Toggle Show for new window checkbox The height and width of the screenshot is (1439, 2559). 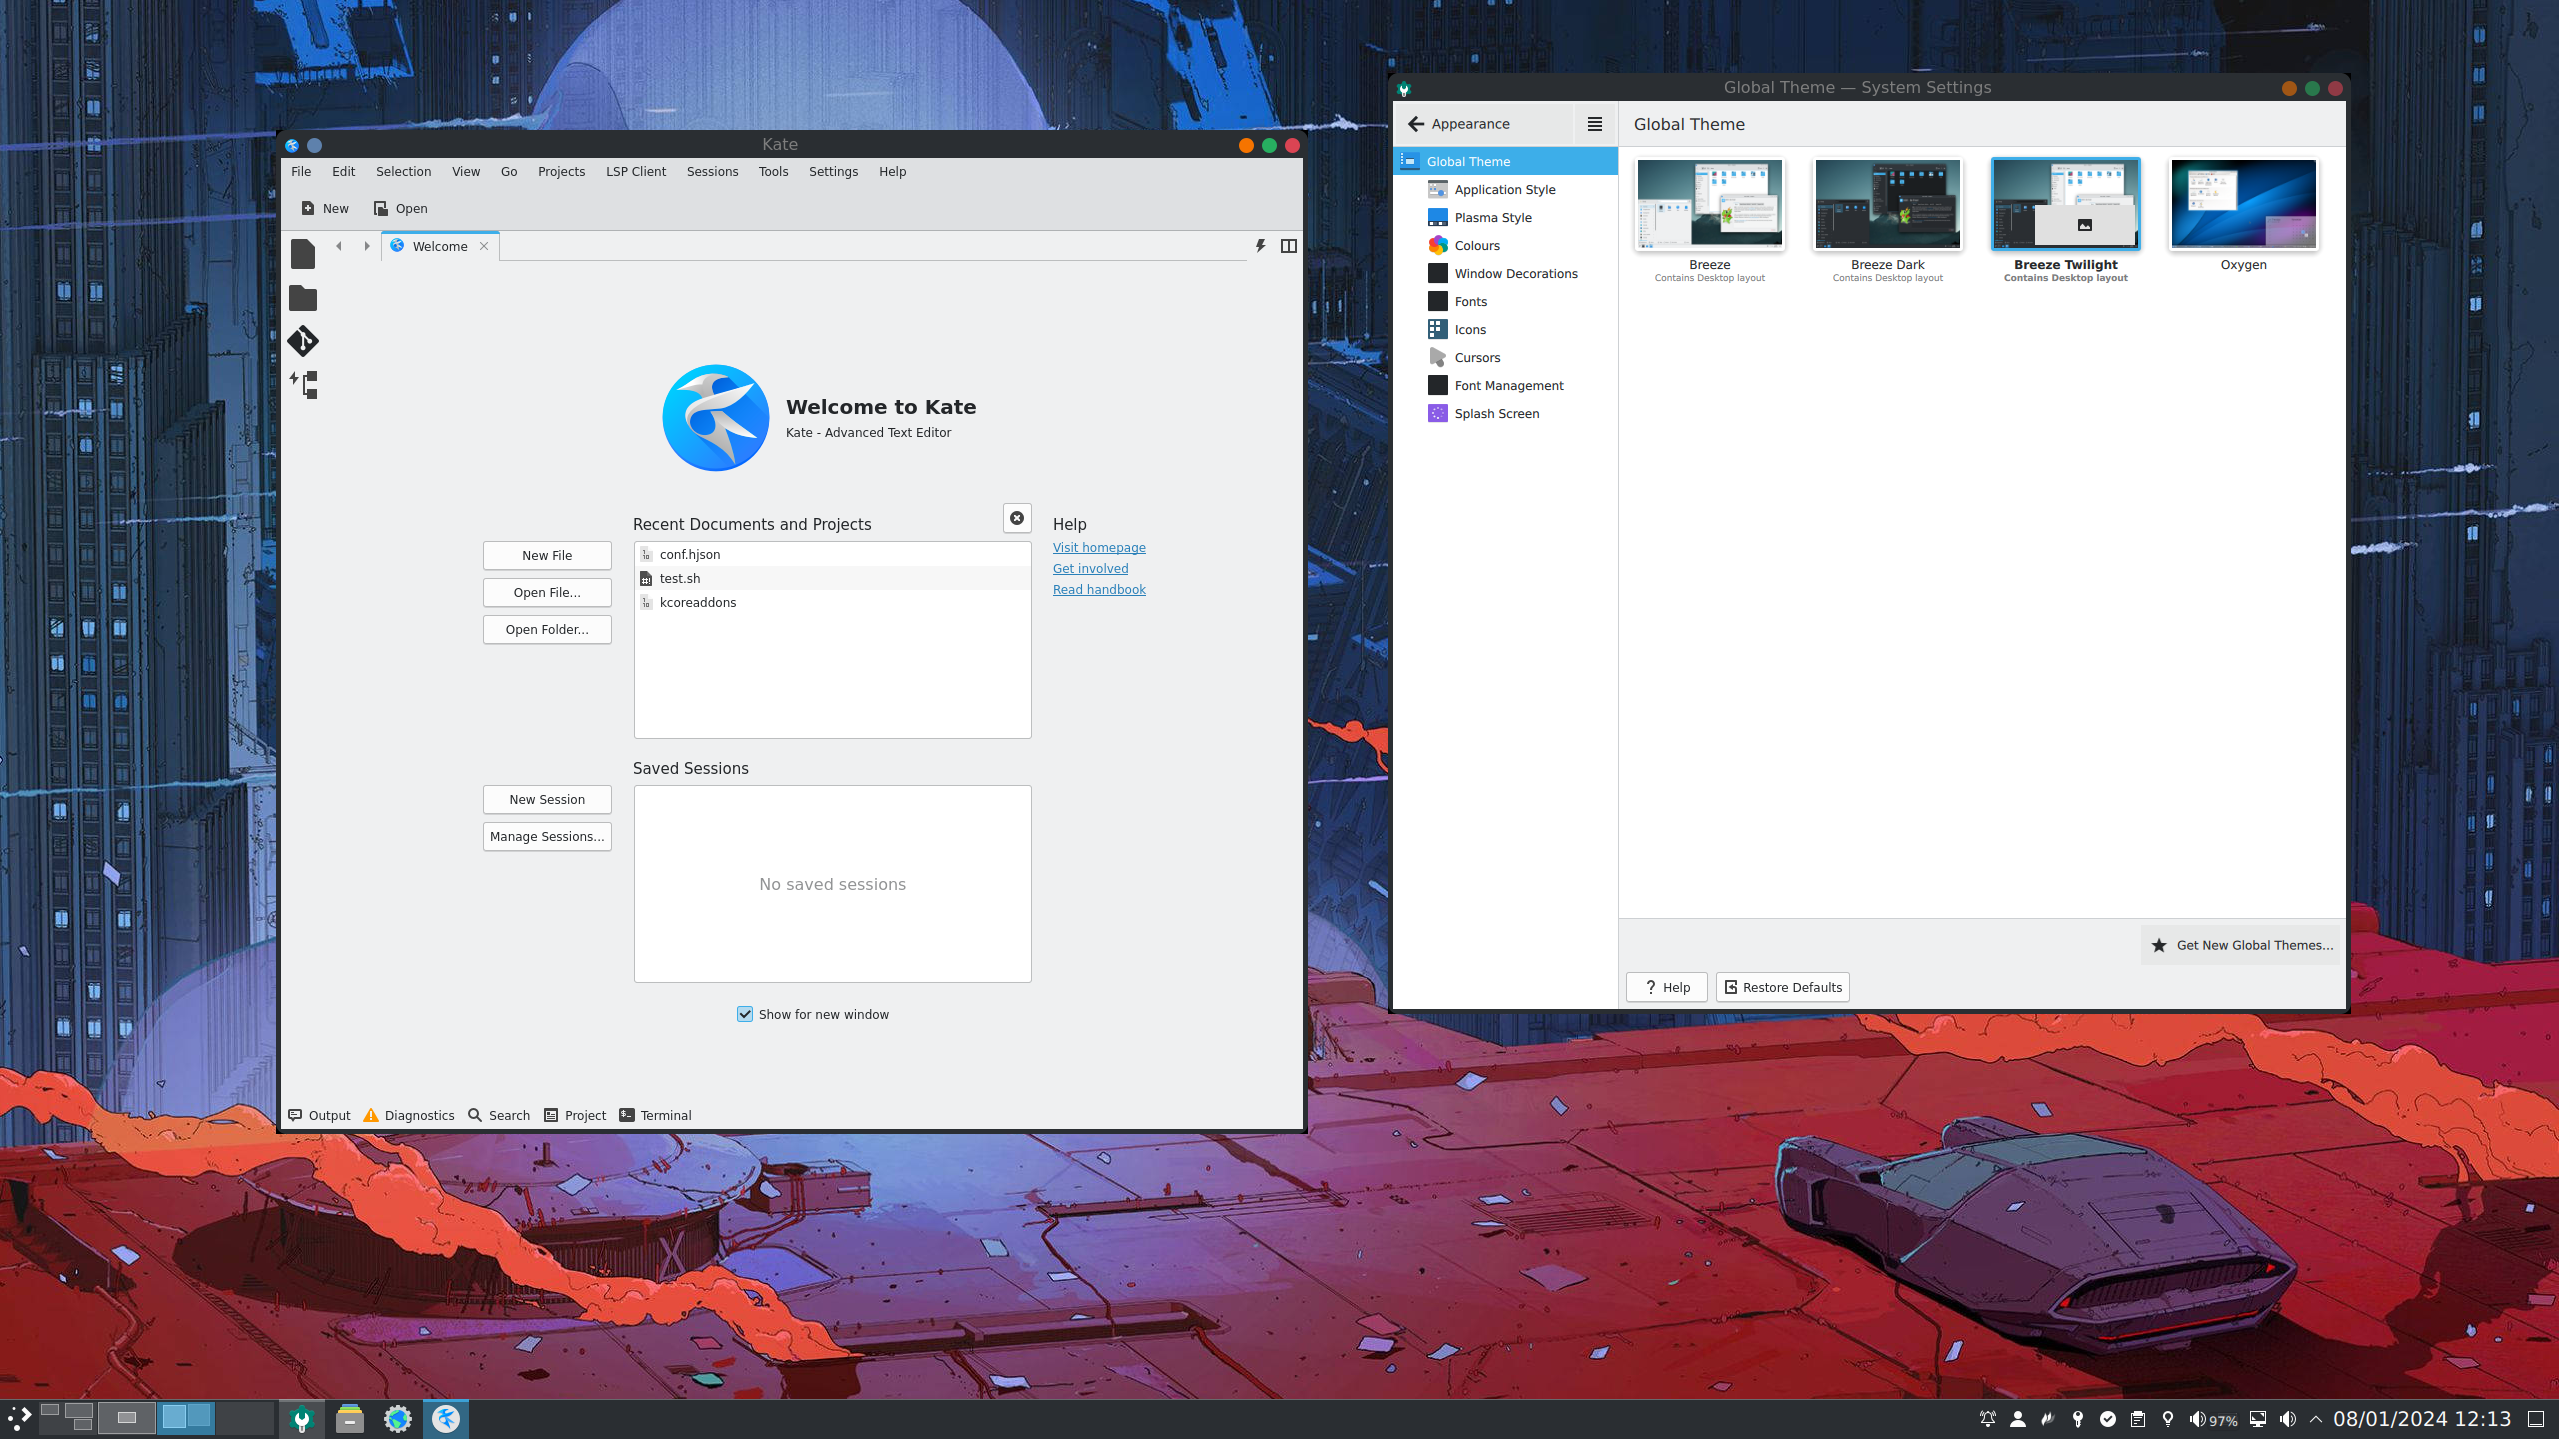(x=745, y=1014)
